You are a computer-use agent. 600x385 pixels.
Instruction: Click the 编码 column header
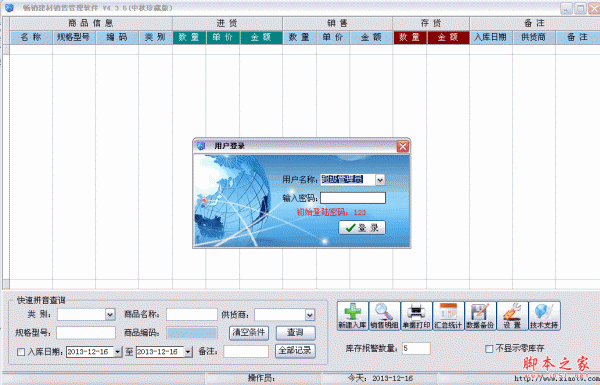tap(117, 37)
